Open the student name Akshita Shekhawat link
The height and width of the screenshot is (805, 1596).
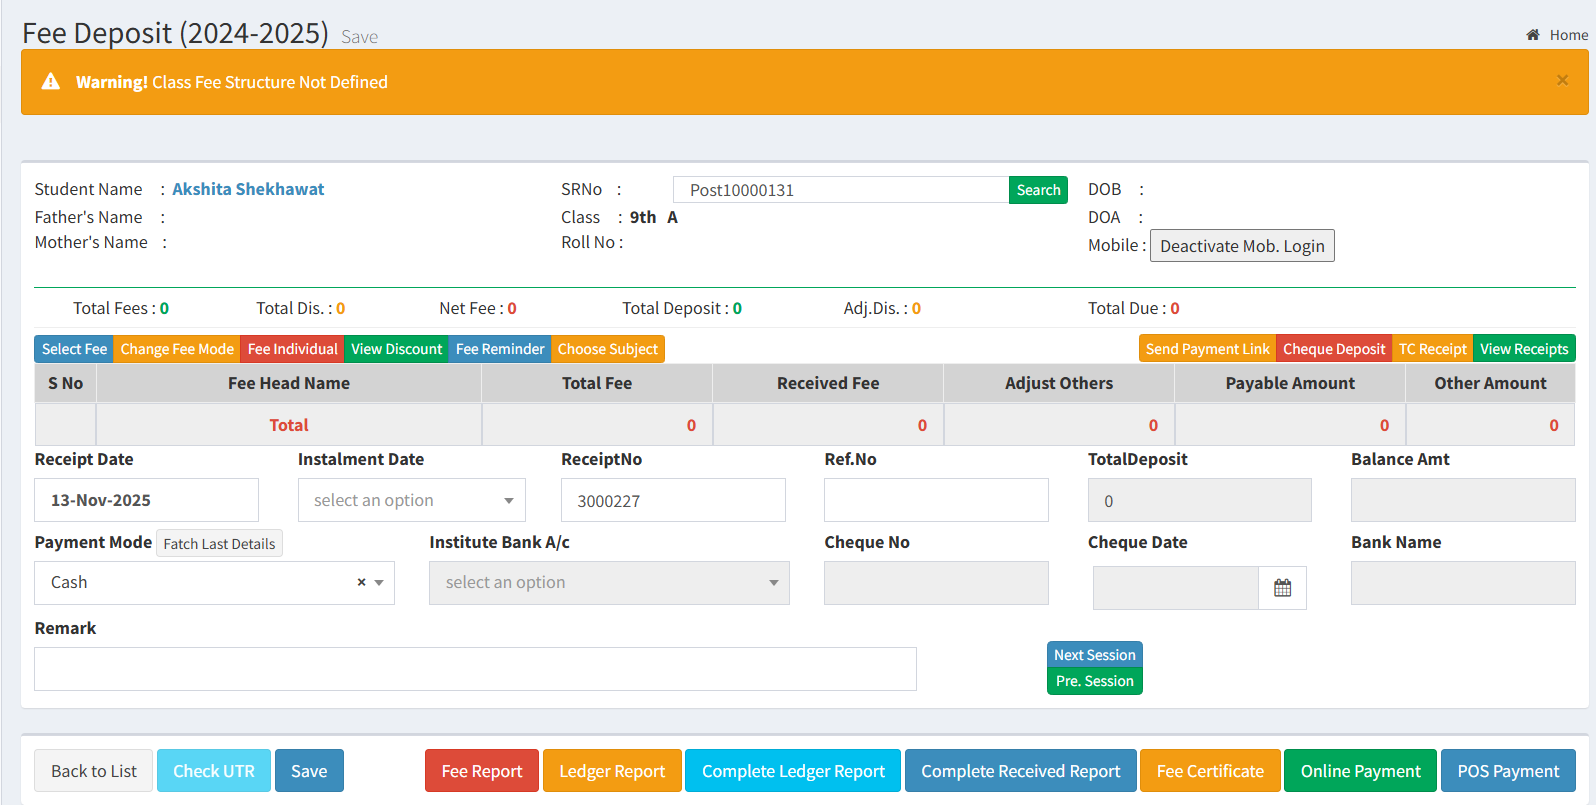[x=248, y=189]
